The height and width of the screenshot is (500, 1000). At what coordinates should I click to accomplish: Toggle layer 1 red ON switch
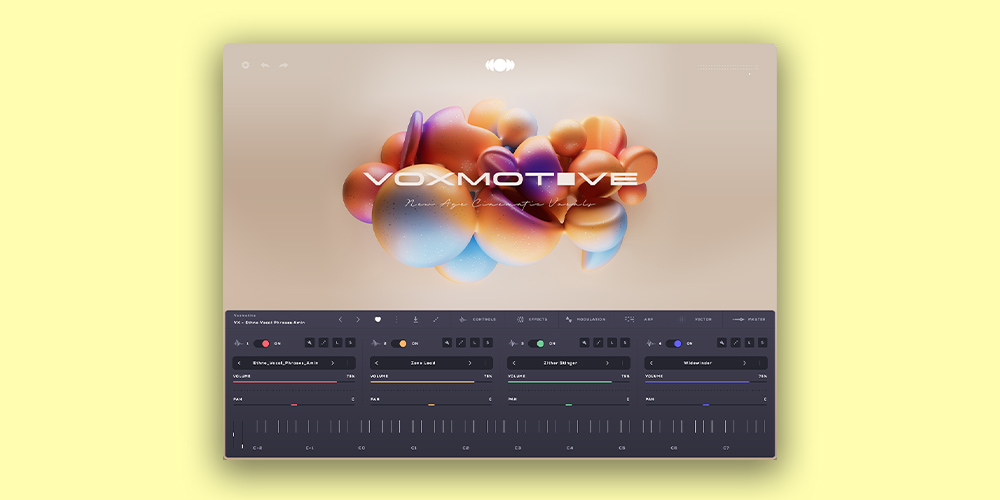coord(262,343)
